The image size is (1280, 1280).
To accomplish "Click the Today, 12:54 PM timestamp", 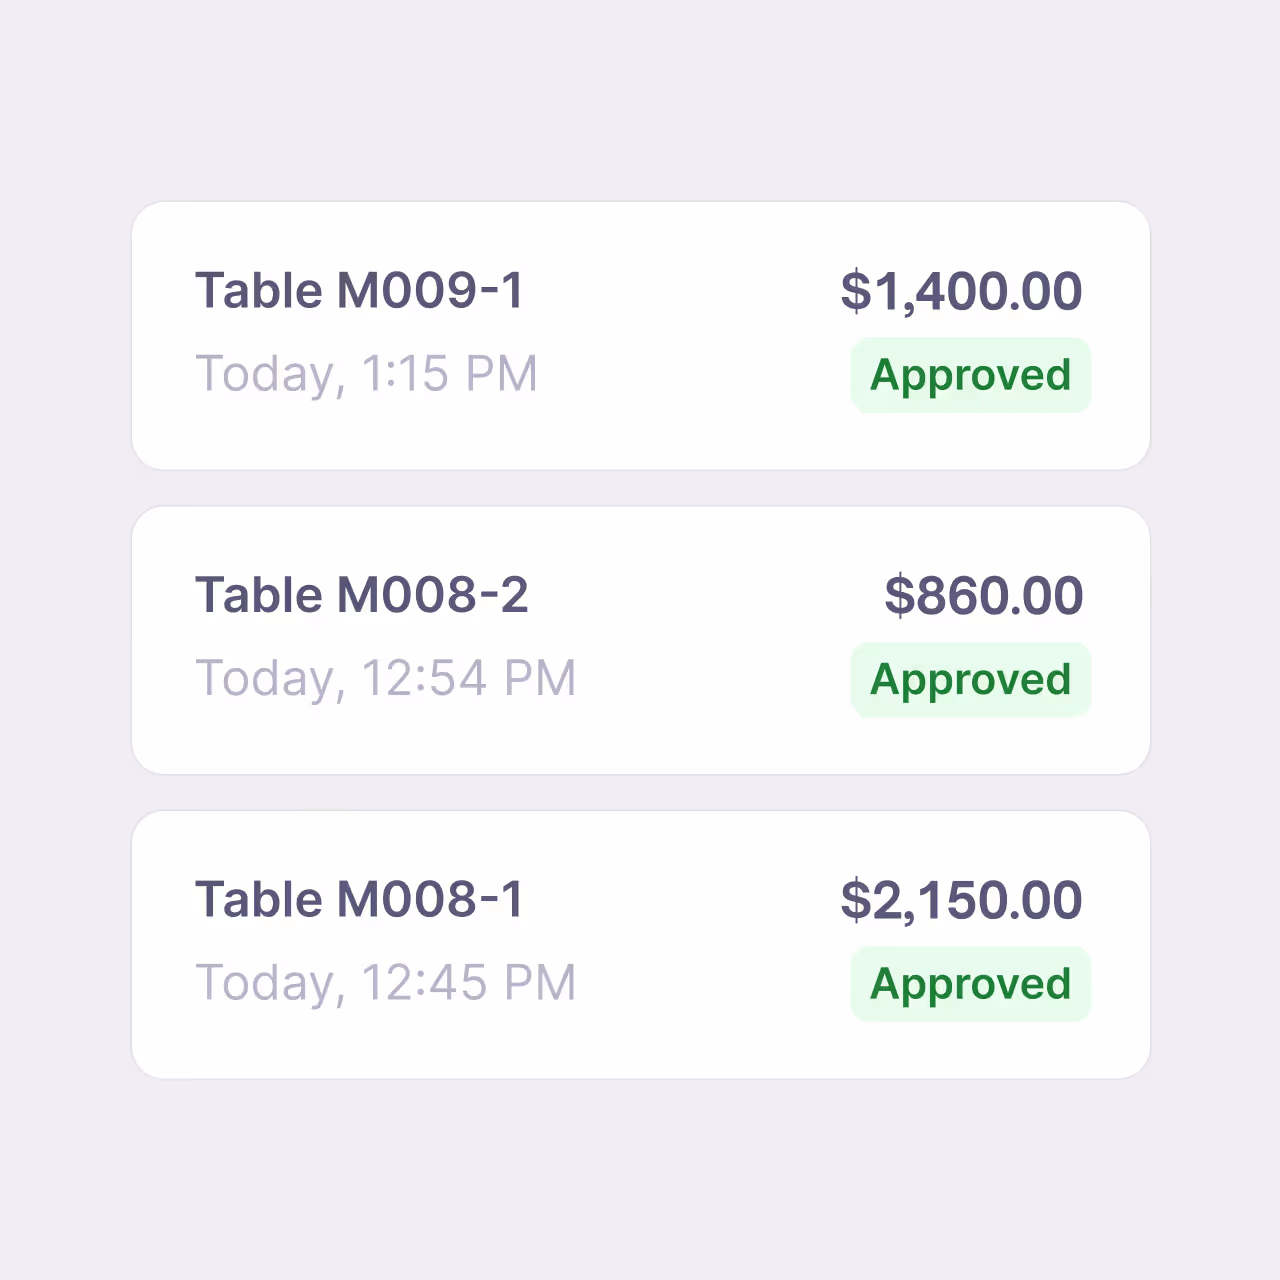I will (385, 679).
